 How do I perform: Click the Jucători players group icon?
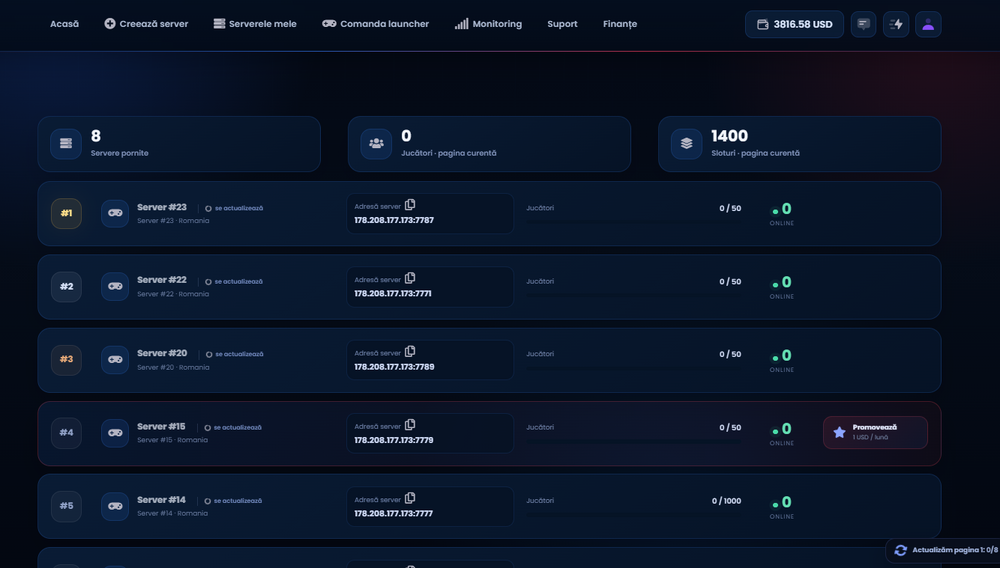(376, 143)
